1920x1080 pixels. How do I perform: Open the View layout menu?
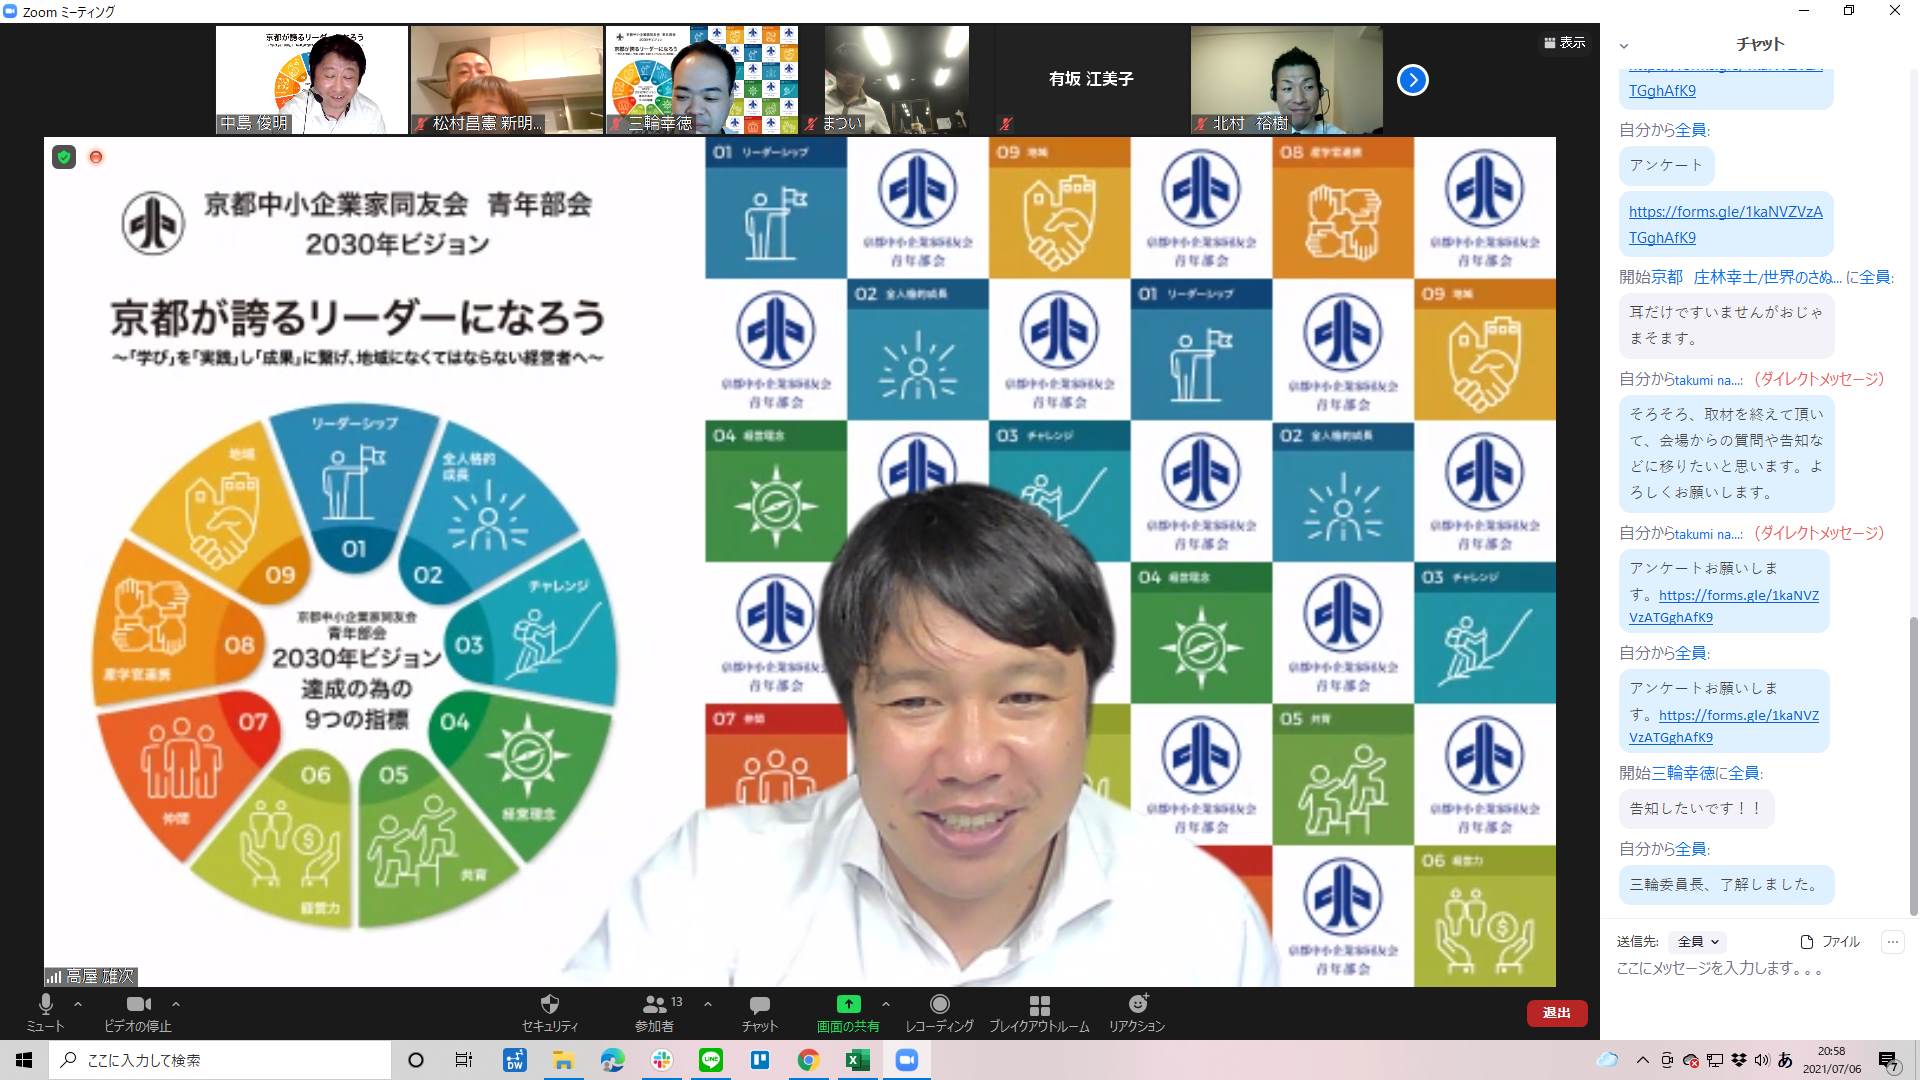click(1565, 42)
